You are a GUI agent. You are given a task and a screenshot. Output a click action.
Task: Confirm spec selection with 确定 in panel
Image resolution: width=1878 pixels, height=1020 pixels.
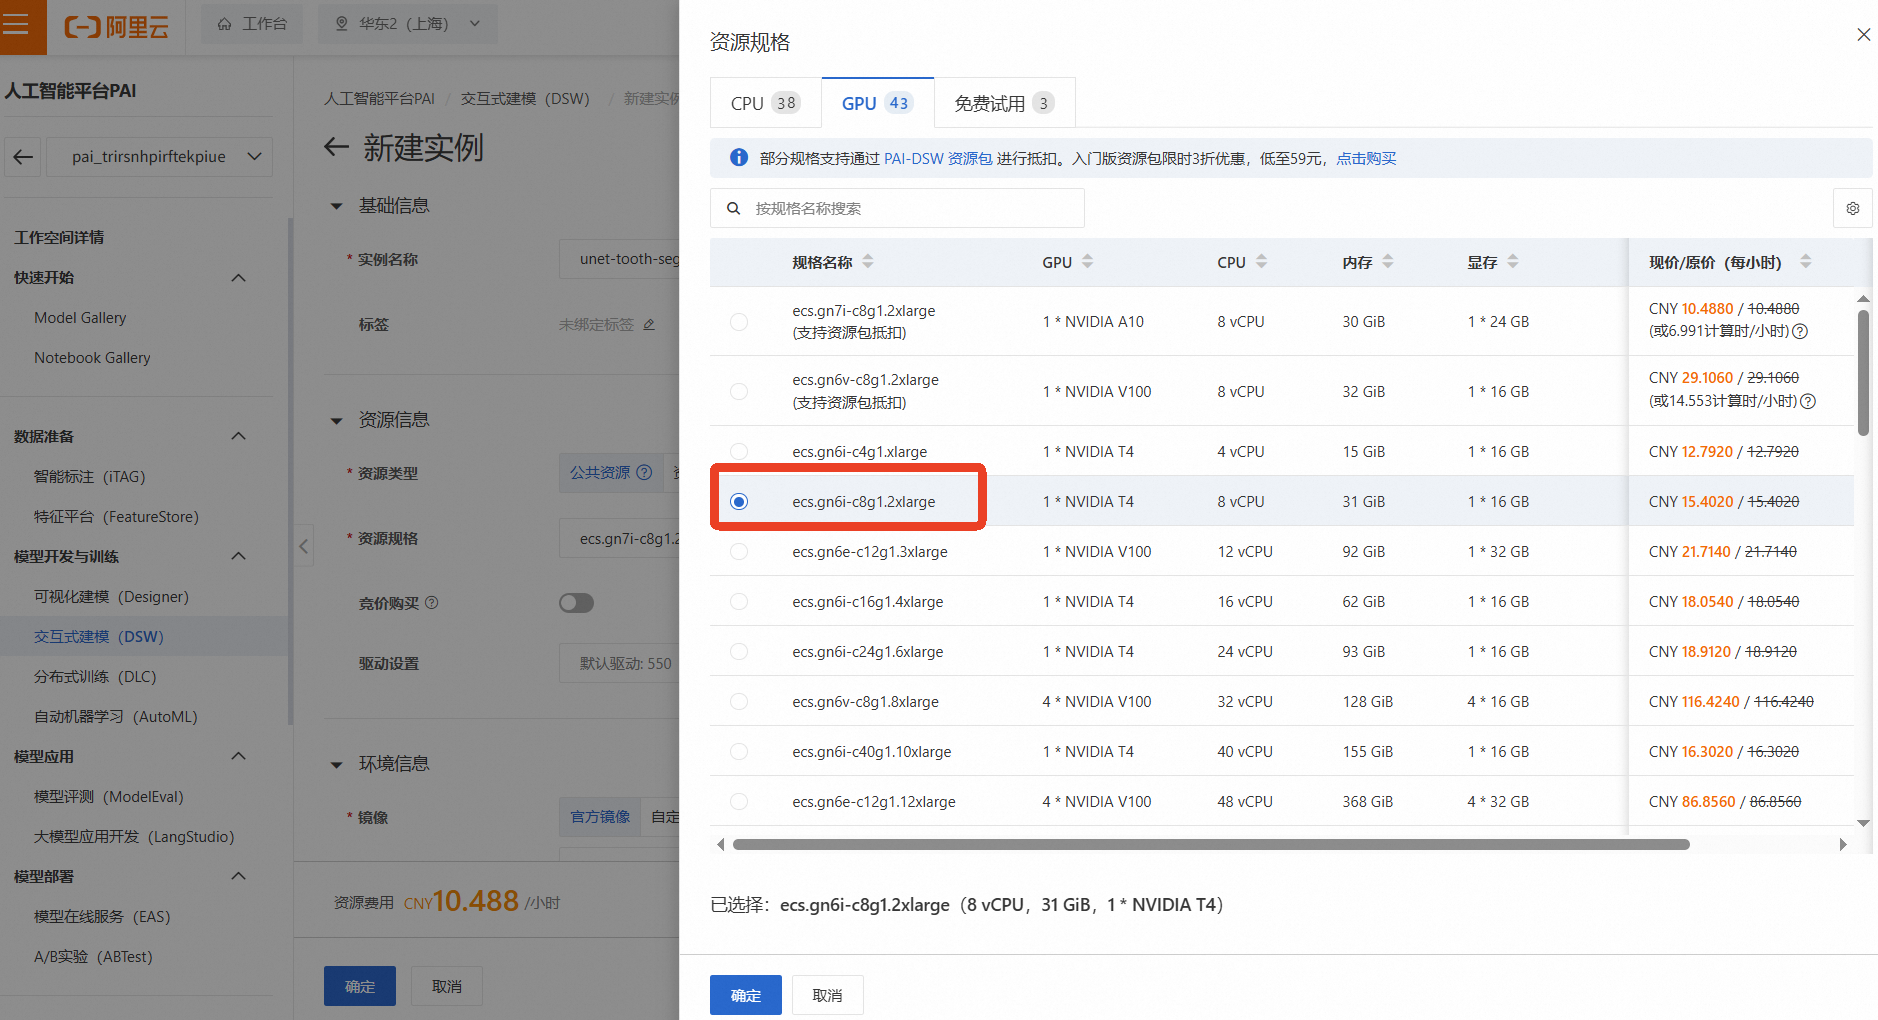coord(746,995)
